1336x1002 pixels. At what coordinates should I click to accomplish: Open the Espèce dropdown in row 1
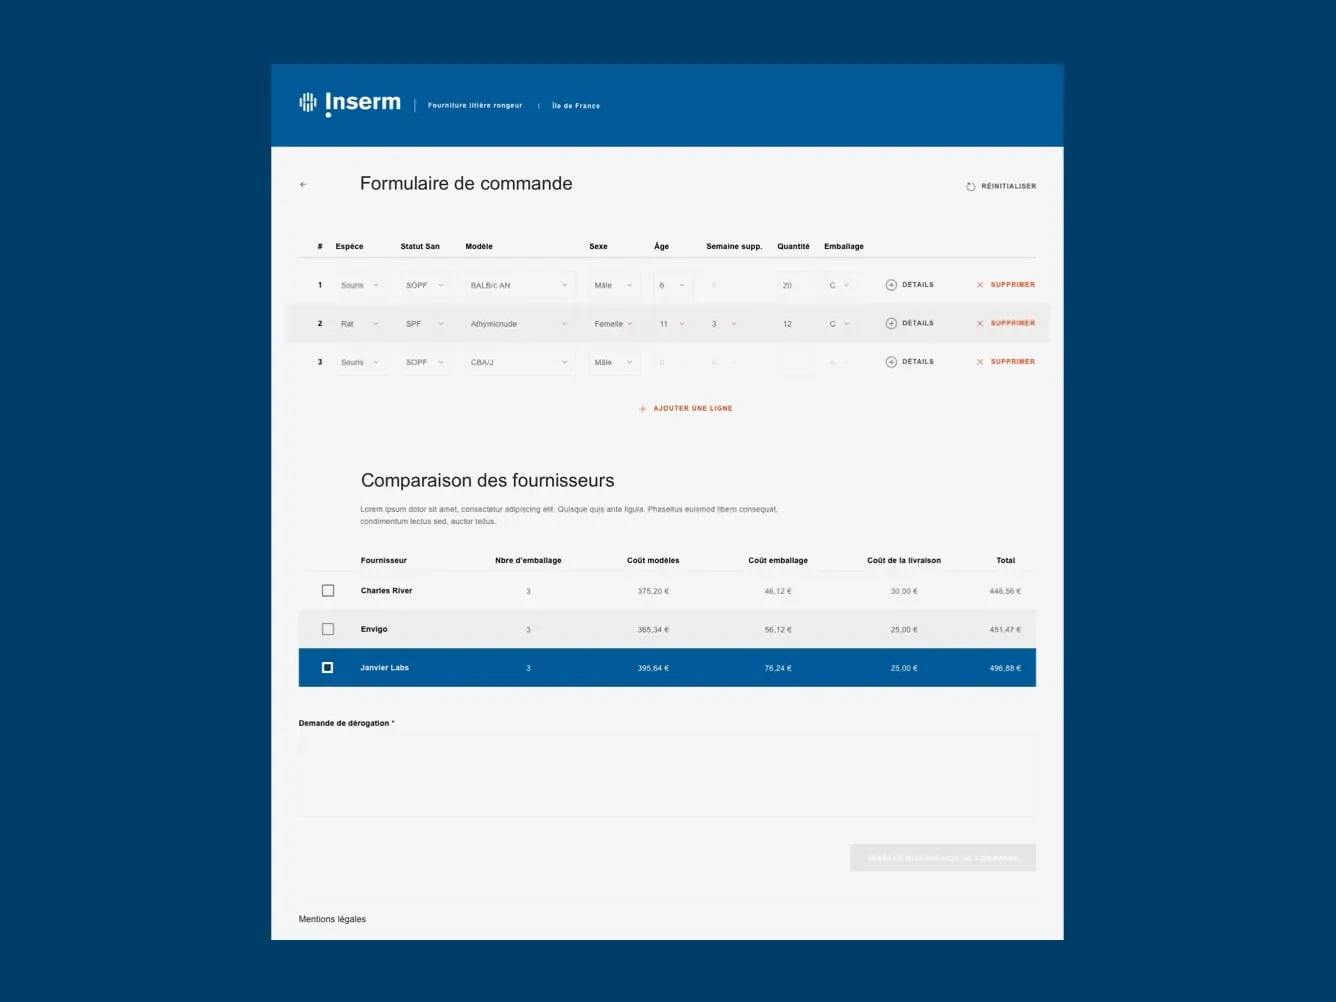point(359,286)
